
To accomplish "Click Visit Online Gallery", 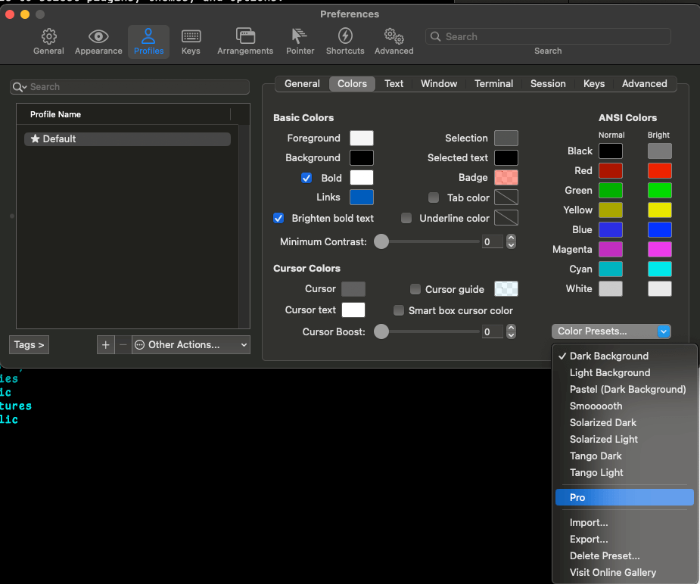I will (x=625, y=572).
